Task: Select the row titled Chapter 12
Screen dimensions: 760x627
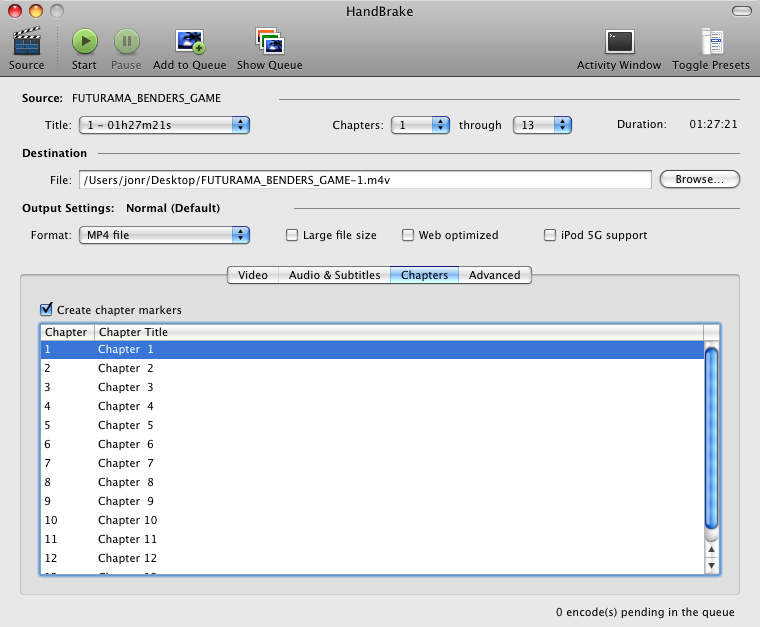Action: coord(372,558)
